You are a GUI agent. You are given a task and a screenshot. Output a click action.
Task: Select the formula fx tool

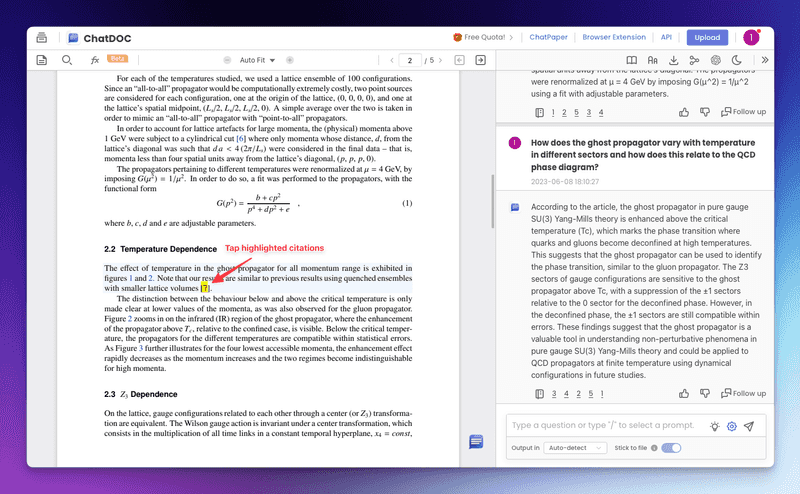(95, 60)
